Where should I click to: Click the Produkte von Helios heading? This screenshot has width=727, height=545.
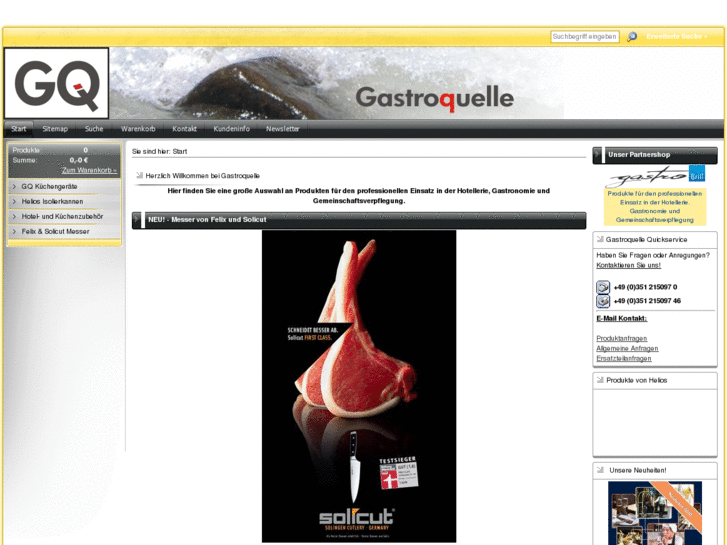click(x=637, y=380)
